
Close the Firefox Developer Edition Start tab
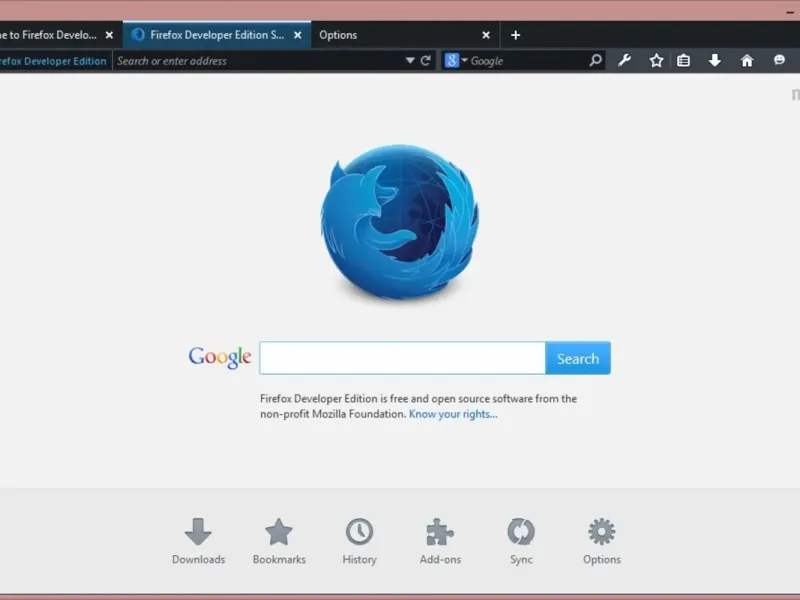coord(298,35)
